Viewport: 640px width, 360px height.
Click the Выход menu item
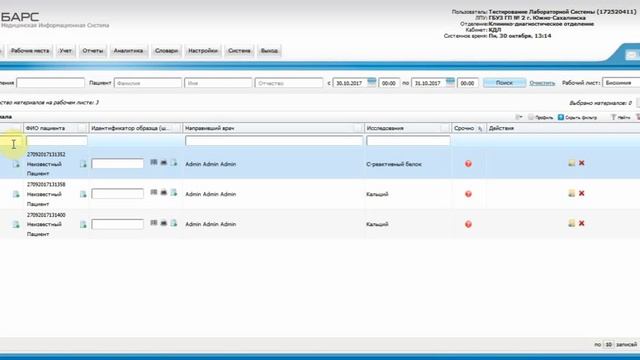[x=269, y=51]
